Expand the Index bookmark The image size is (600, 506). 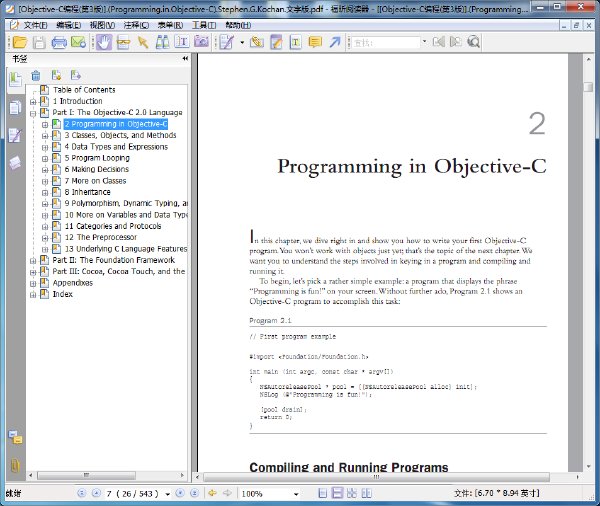[x=33, y=295]
